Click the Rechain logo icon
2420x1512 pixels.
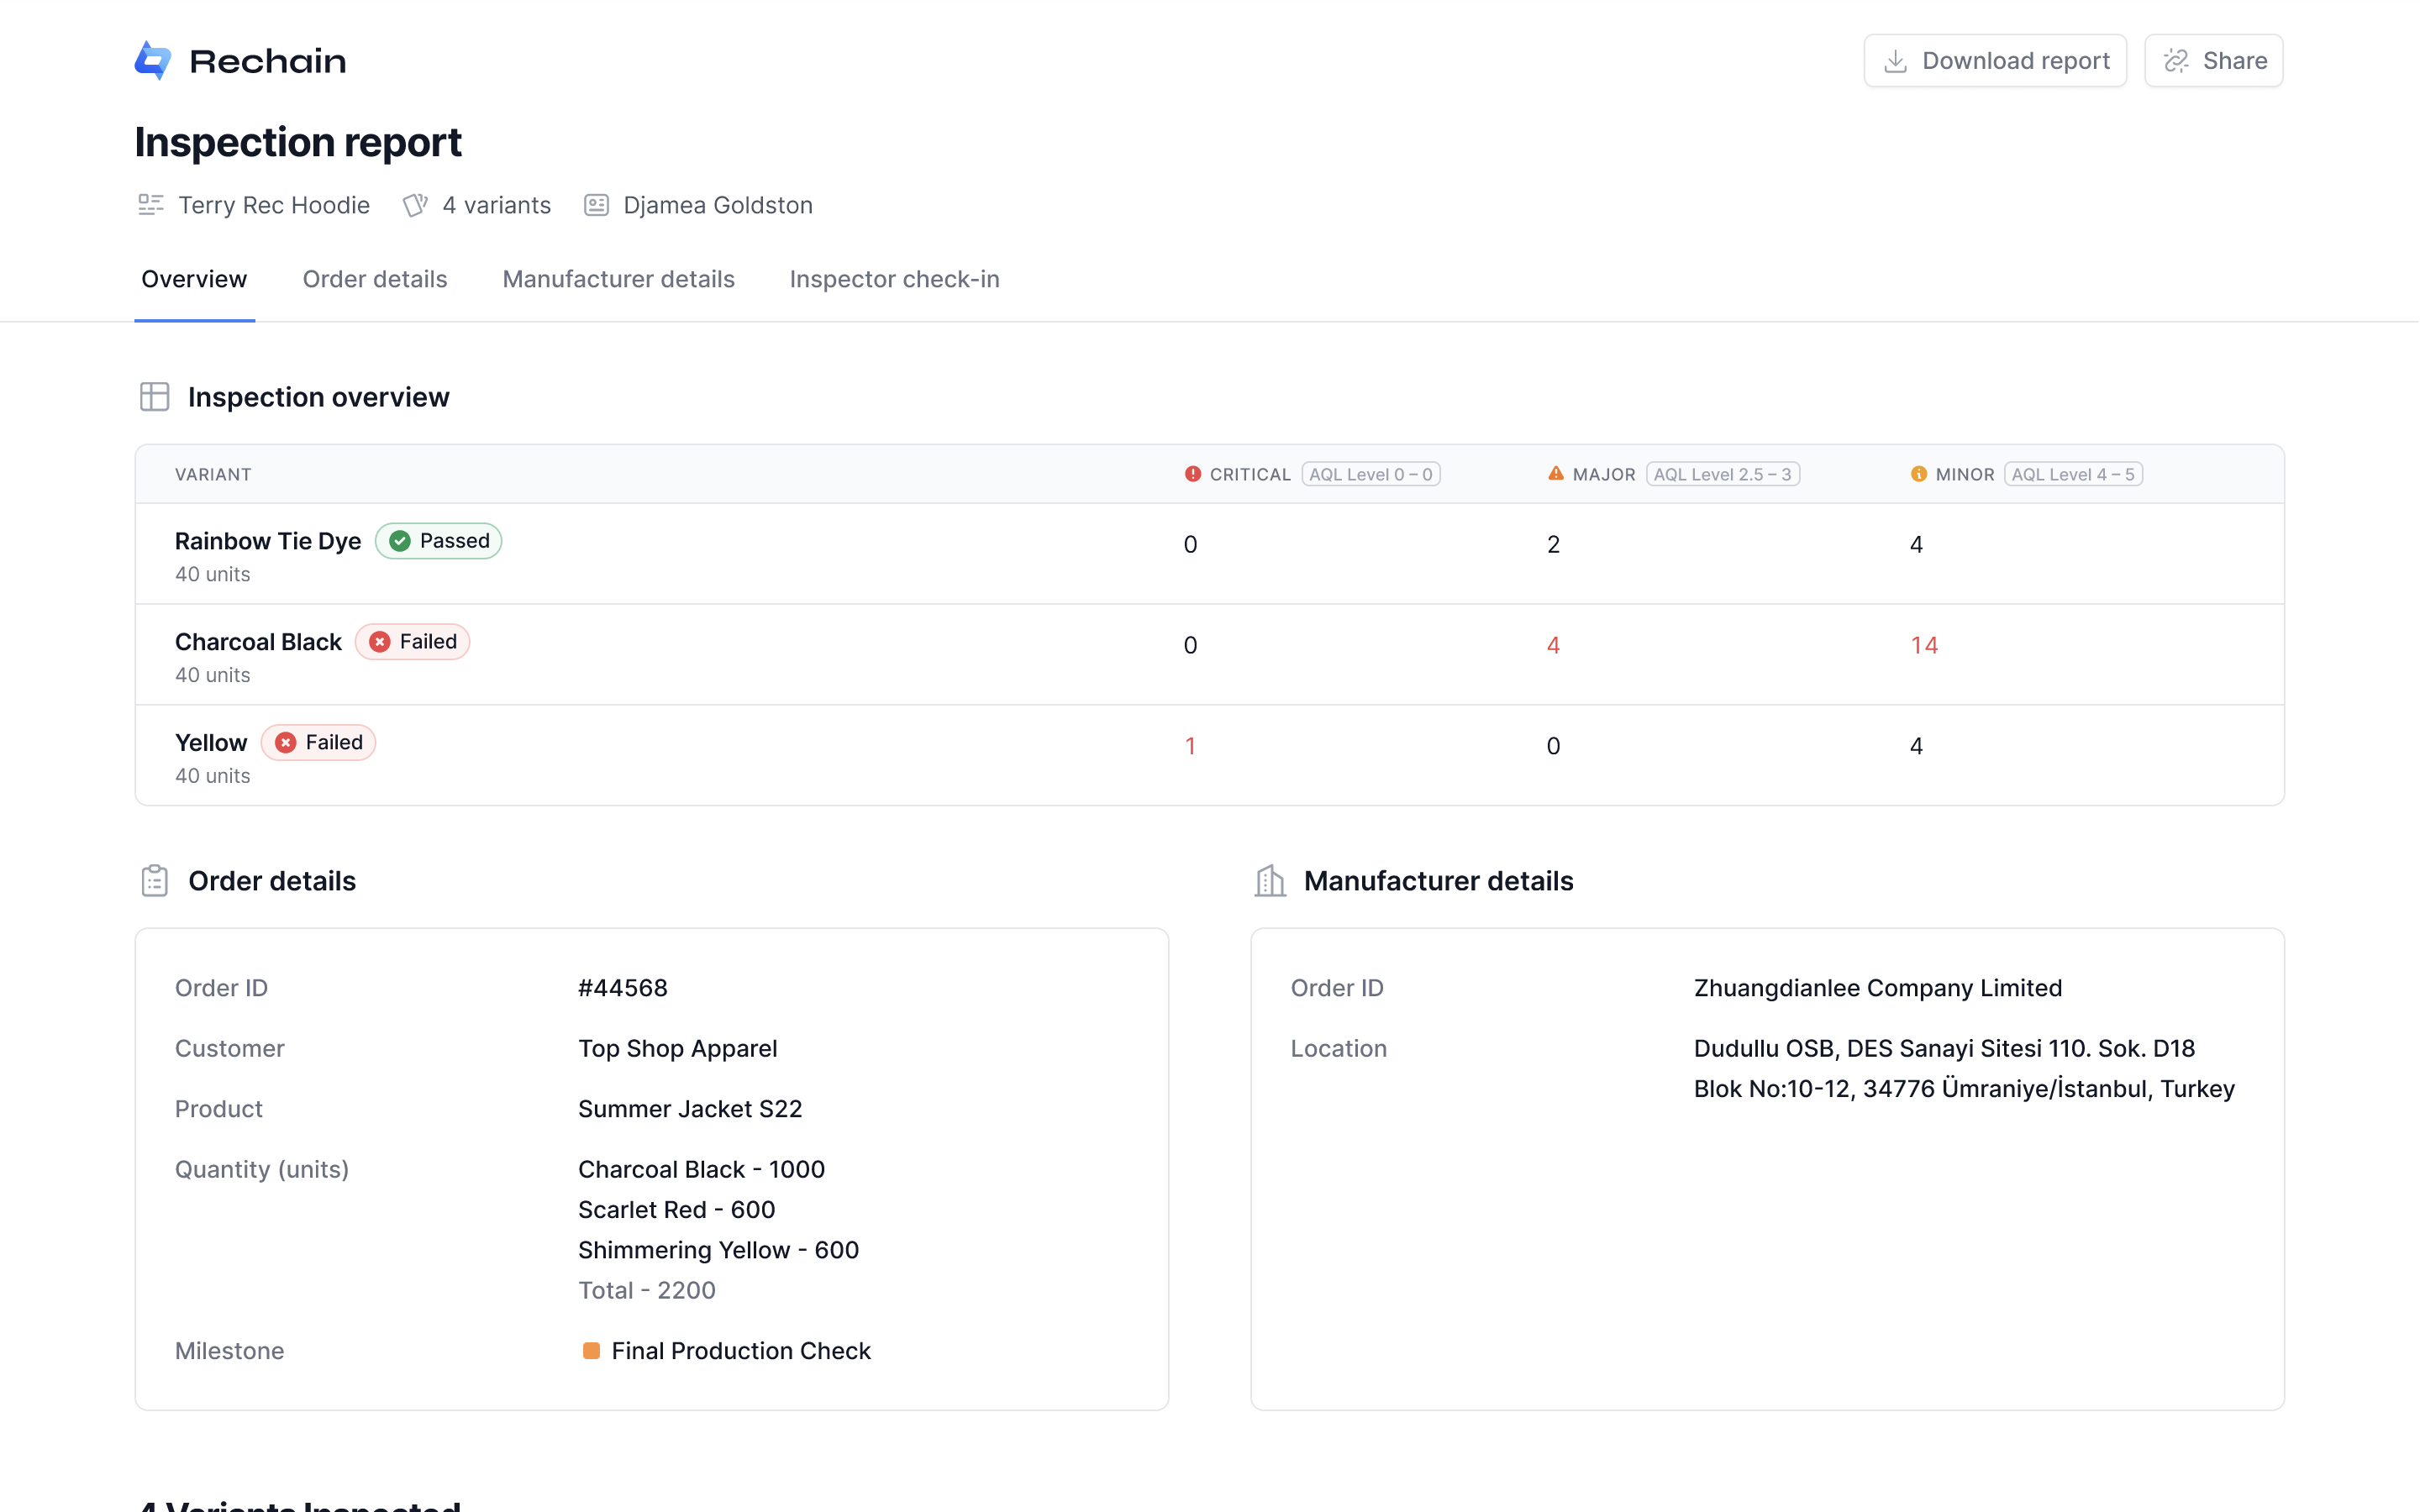coord(153,60)
